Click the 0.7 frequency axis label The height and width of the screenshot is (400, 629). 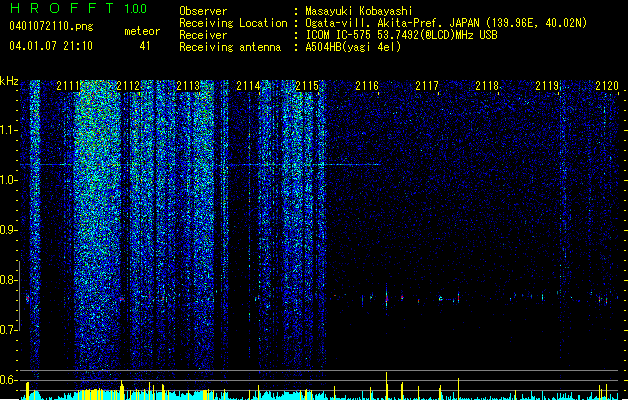pyautogui.click(x=8, y=330)
